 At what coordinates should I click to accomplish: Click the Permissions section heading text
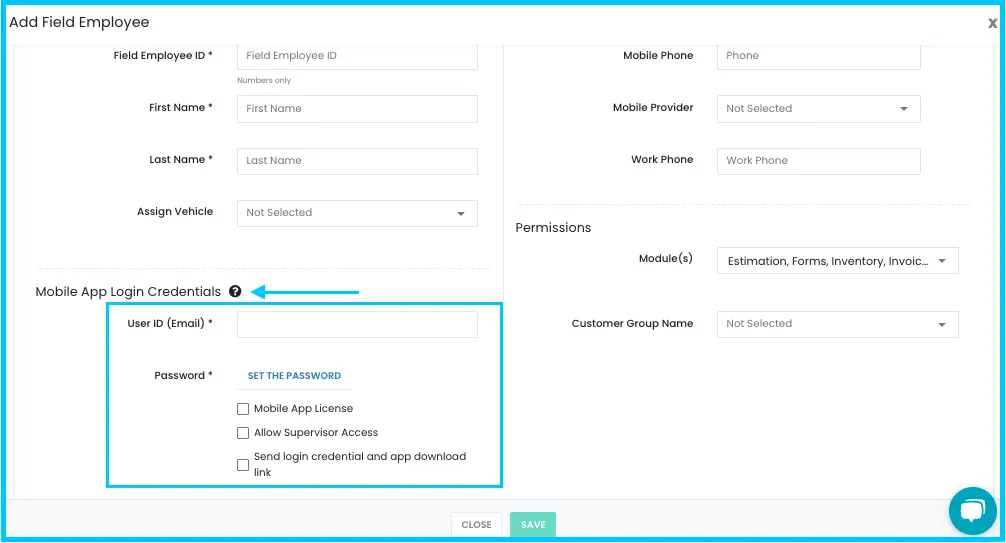pyautogui.click(x=553, y=228)
